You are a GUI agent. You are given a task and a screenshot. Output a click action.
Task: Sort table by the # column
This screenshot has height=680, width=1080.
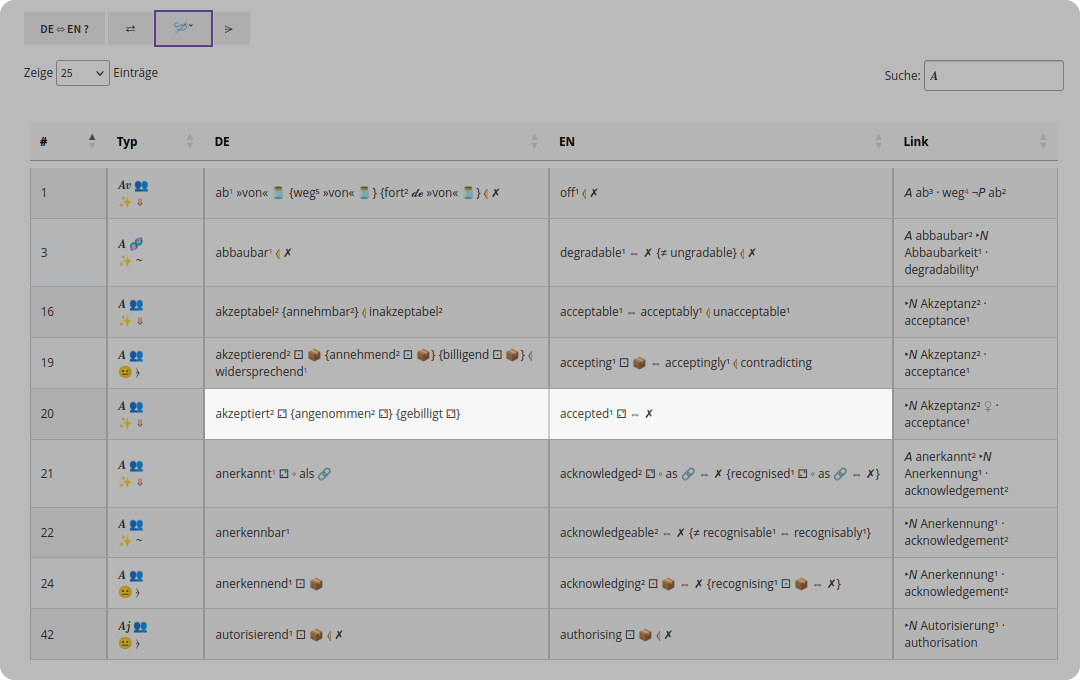tap(68, 141)
